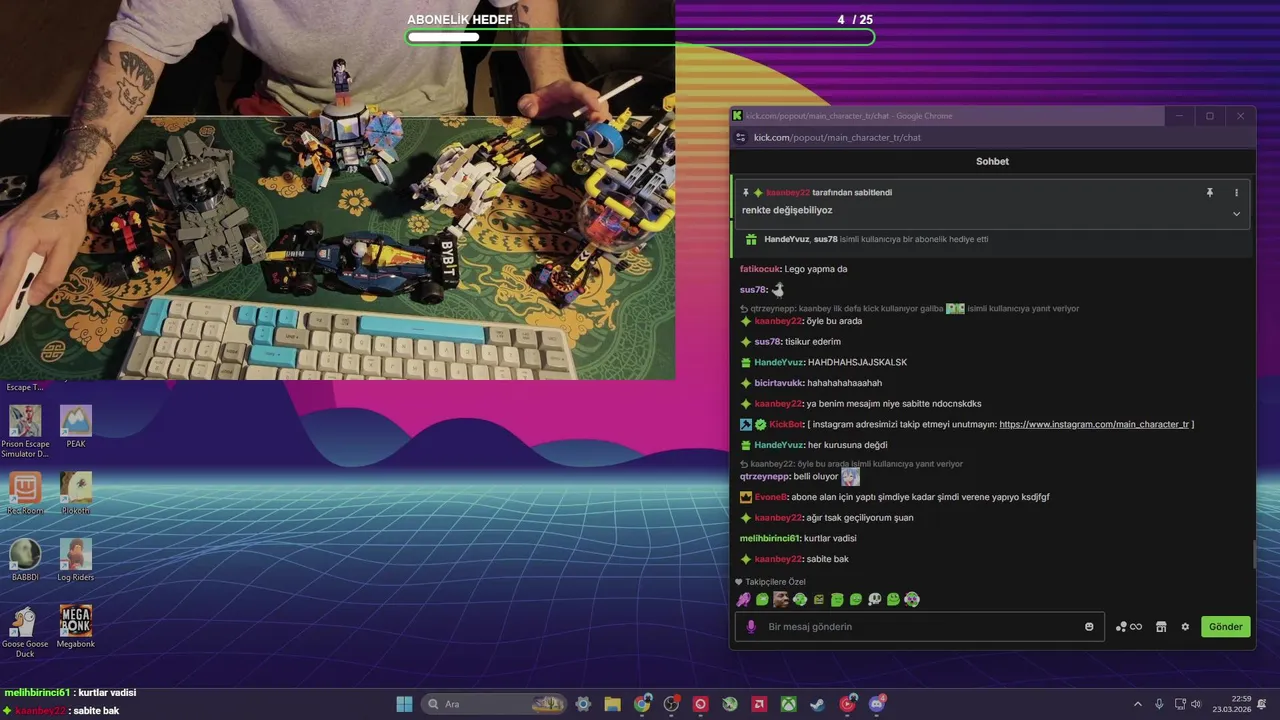This screenshot has height=720, width=1280.
Task: Click the 'kurtlar vadisi' chat message
Action: click(830, 538)
